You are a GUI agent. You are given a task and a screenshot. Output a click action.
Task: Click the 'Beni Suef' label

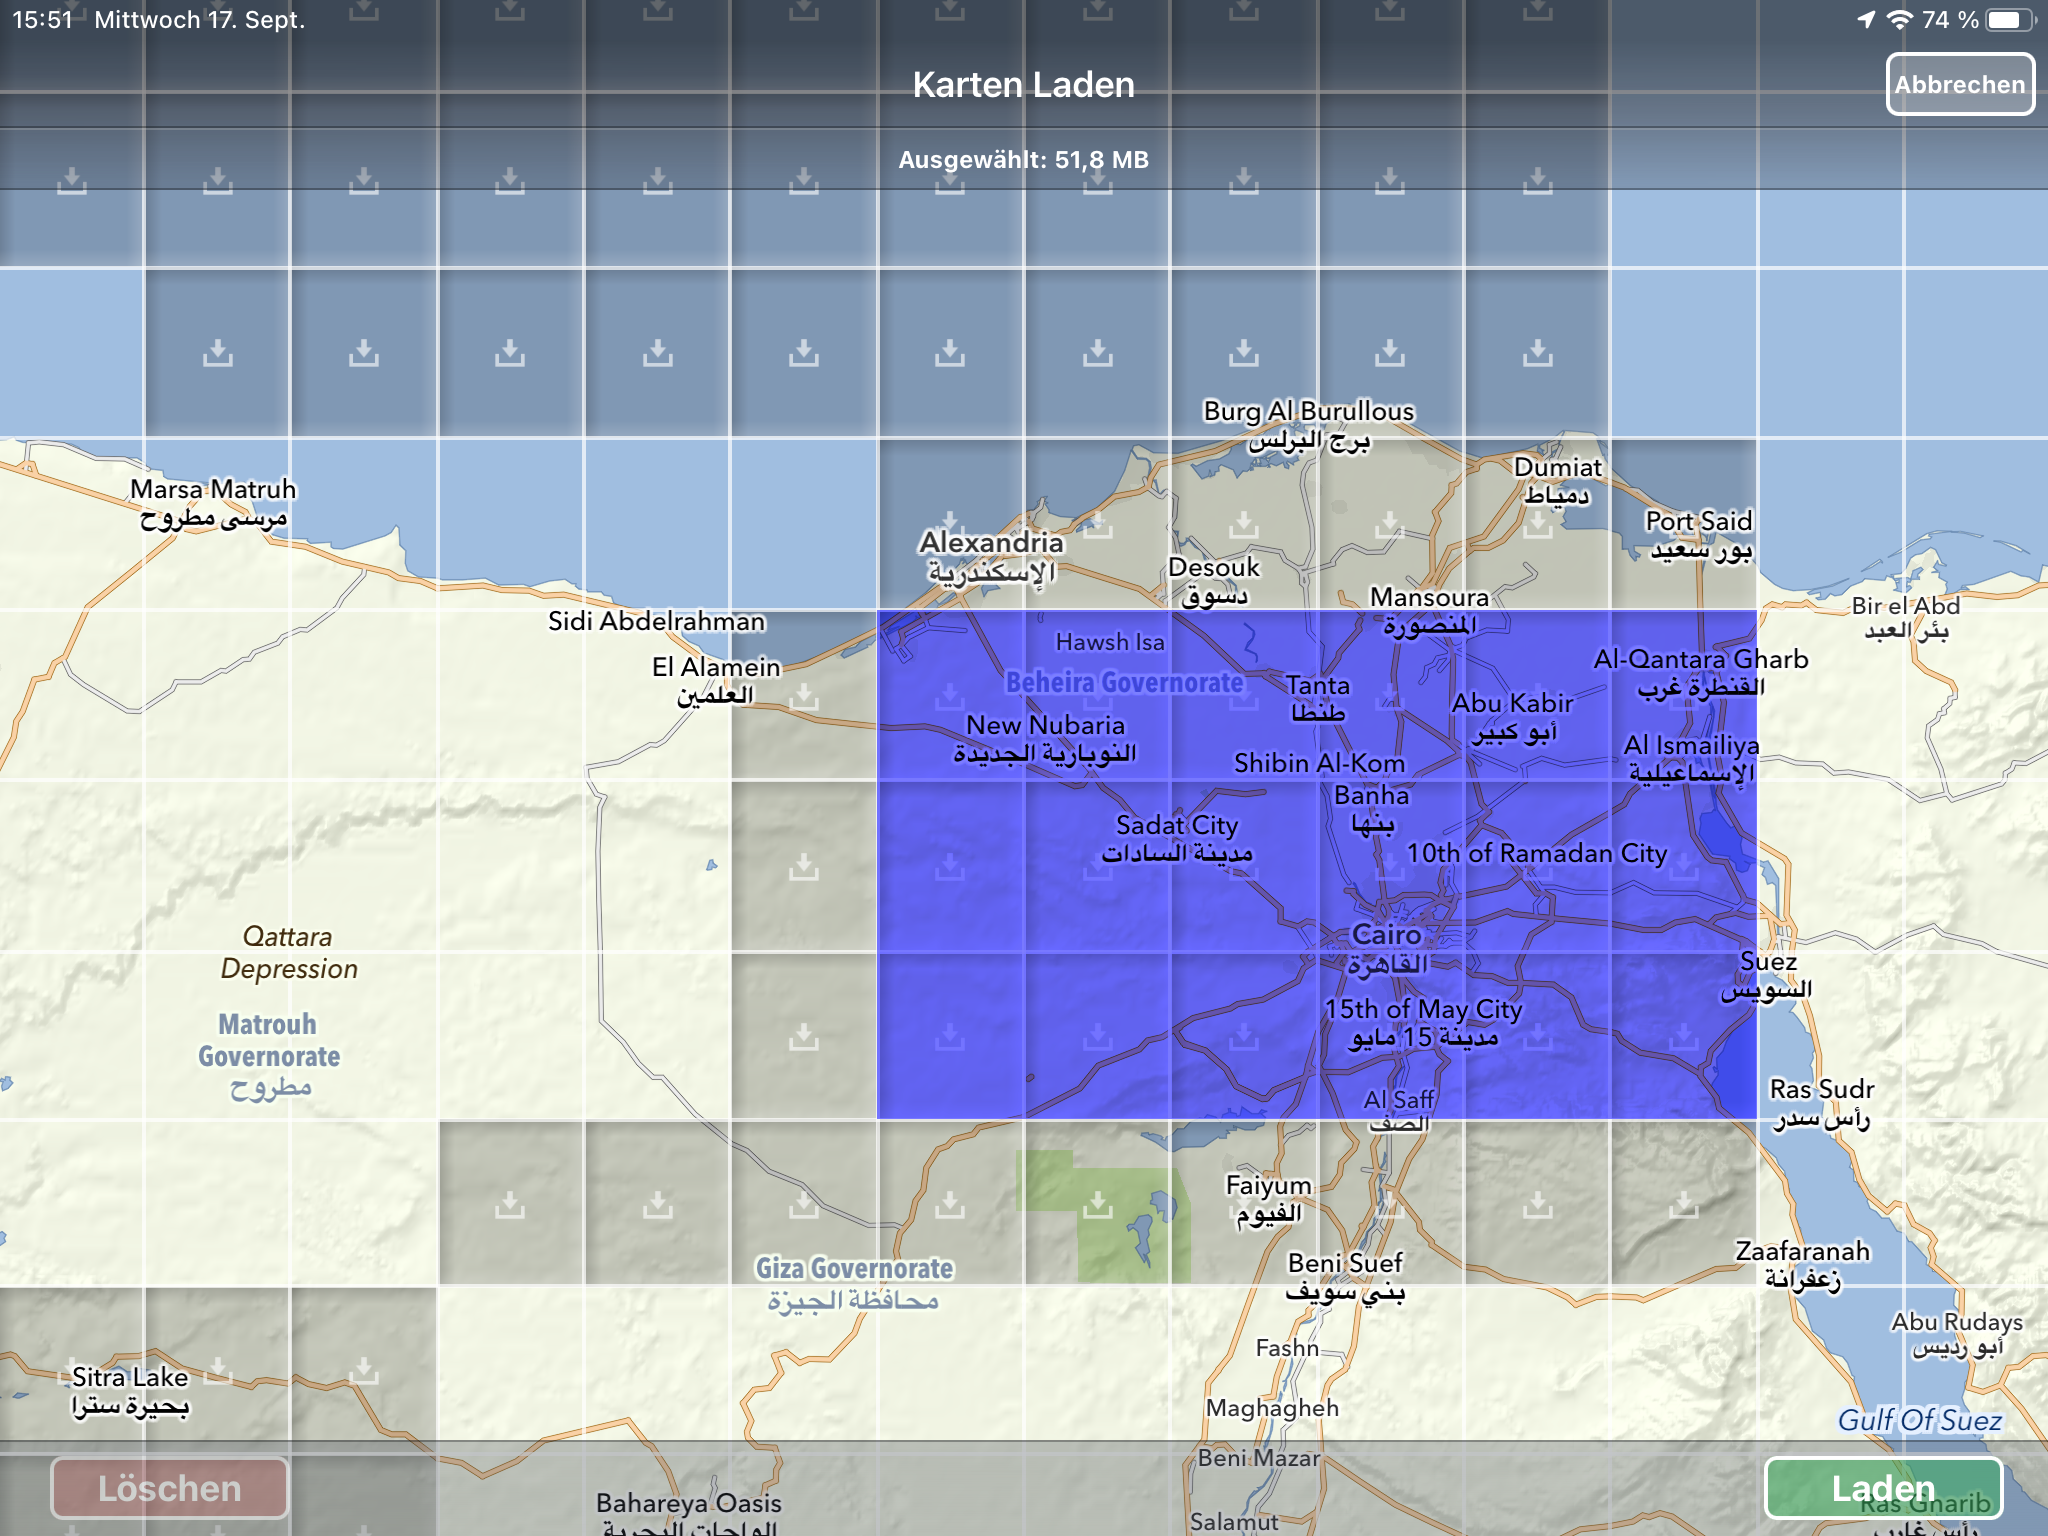(x=1345, y=1263)
